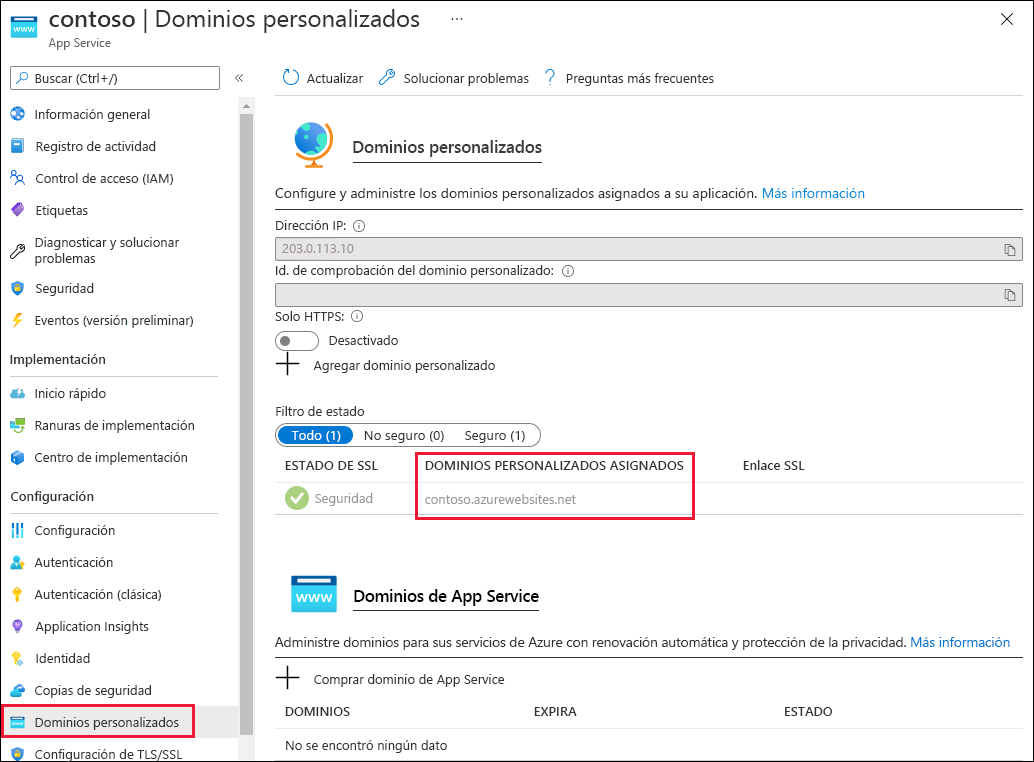Click the Buscar search field
The height and width of the screenshot is (762, 1034).
114,77
